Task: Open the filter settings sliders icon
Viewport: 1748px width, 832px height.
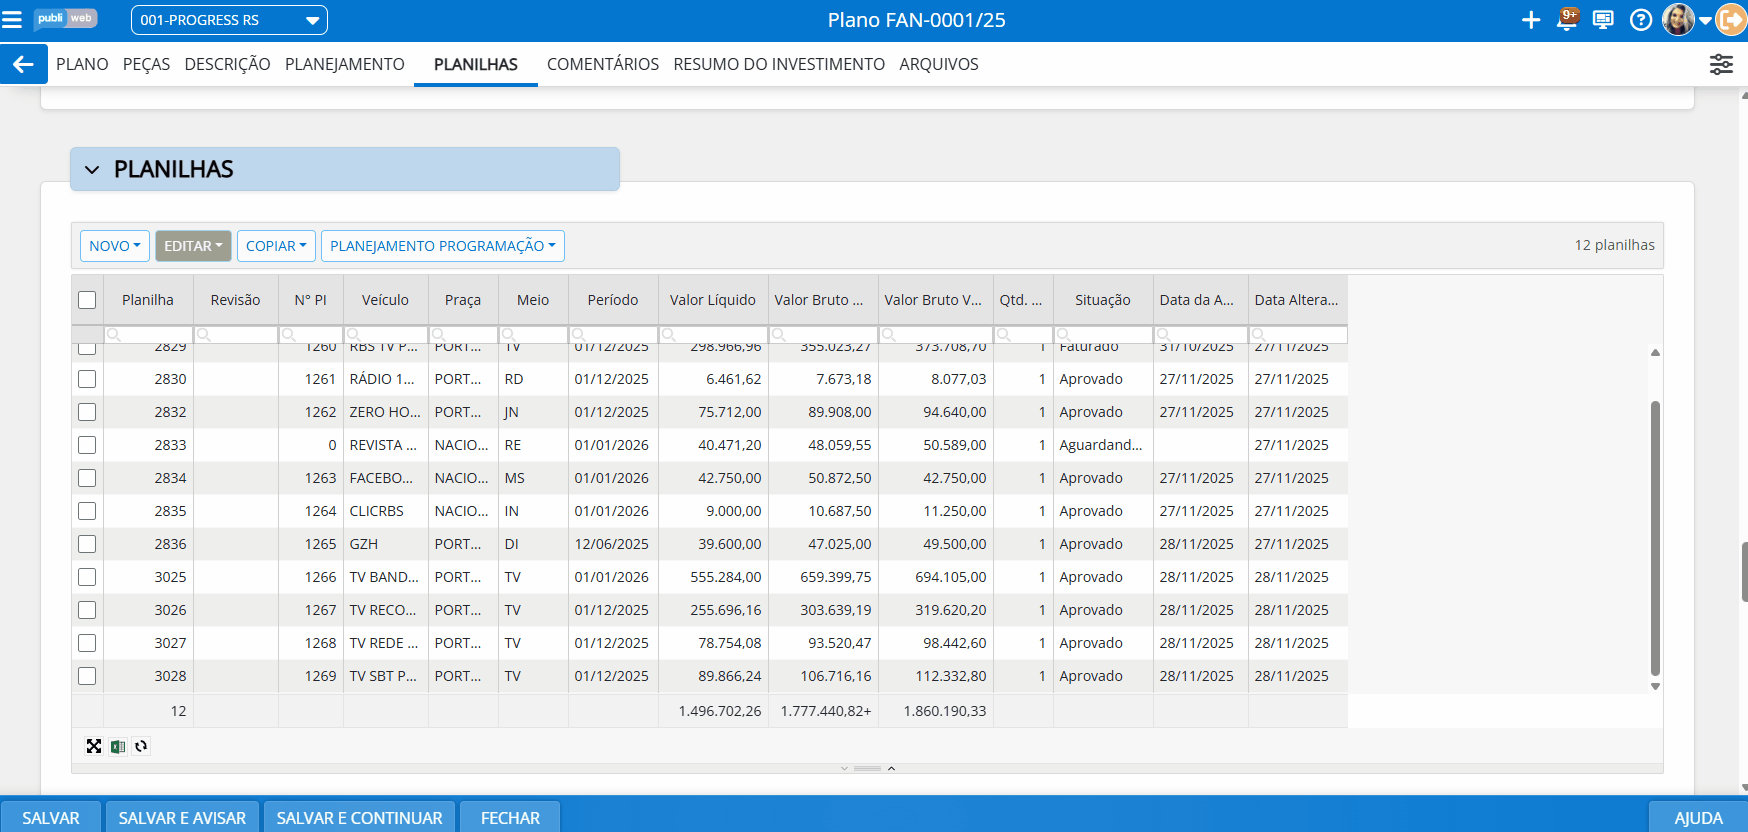Action: (x=1720, y=64)
